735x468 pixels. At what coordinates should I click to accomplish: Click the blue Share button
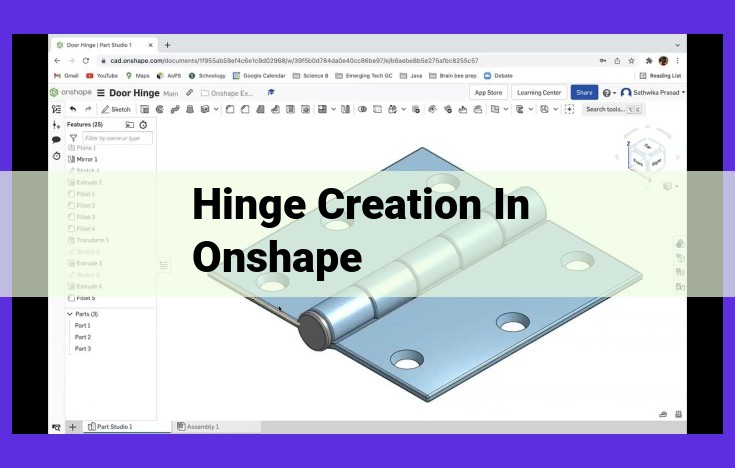coord(584,92)
